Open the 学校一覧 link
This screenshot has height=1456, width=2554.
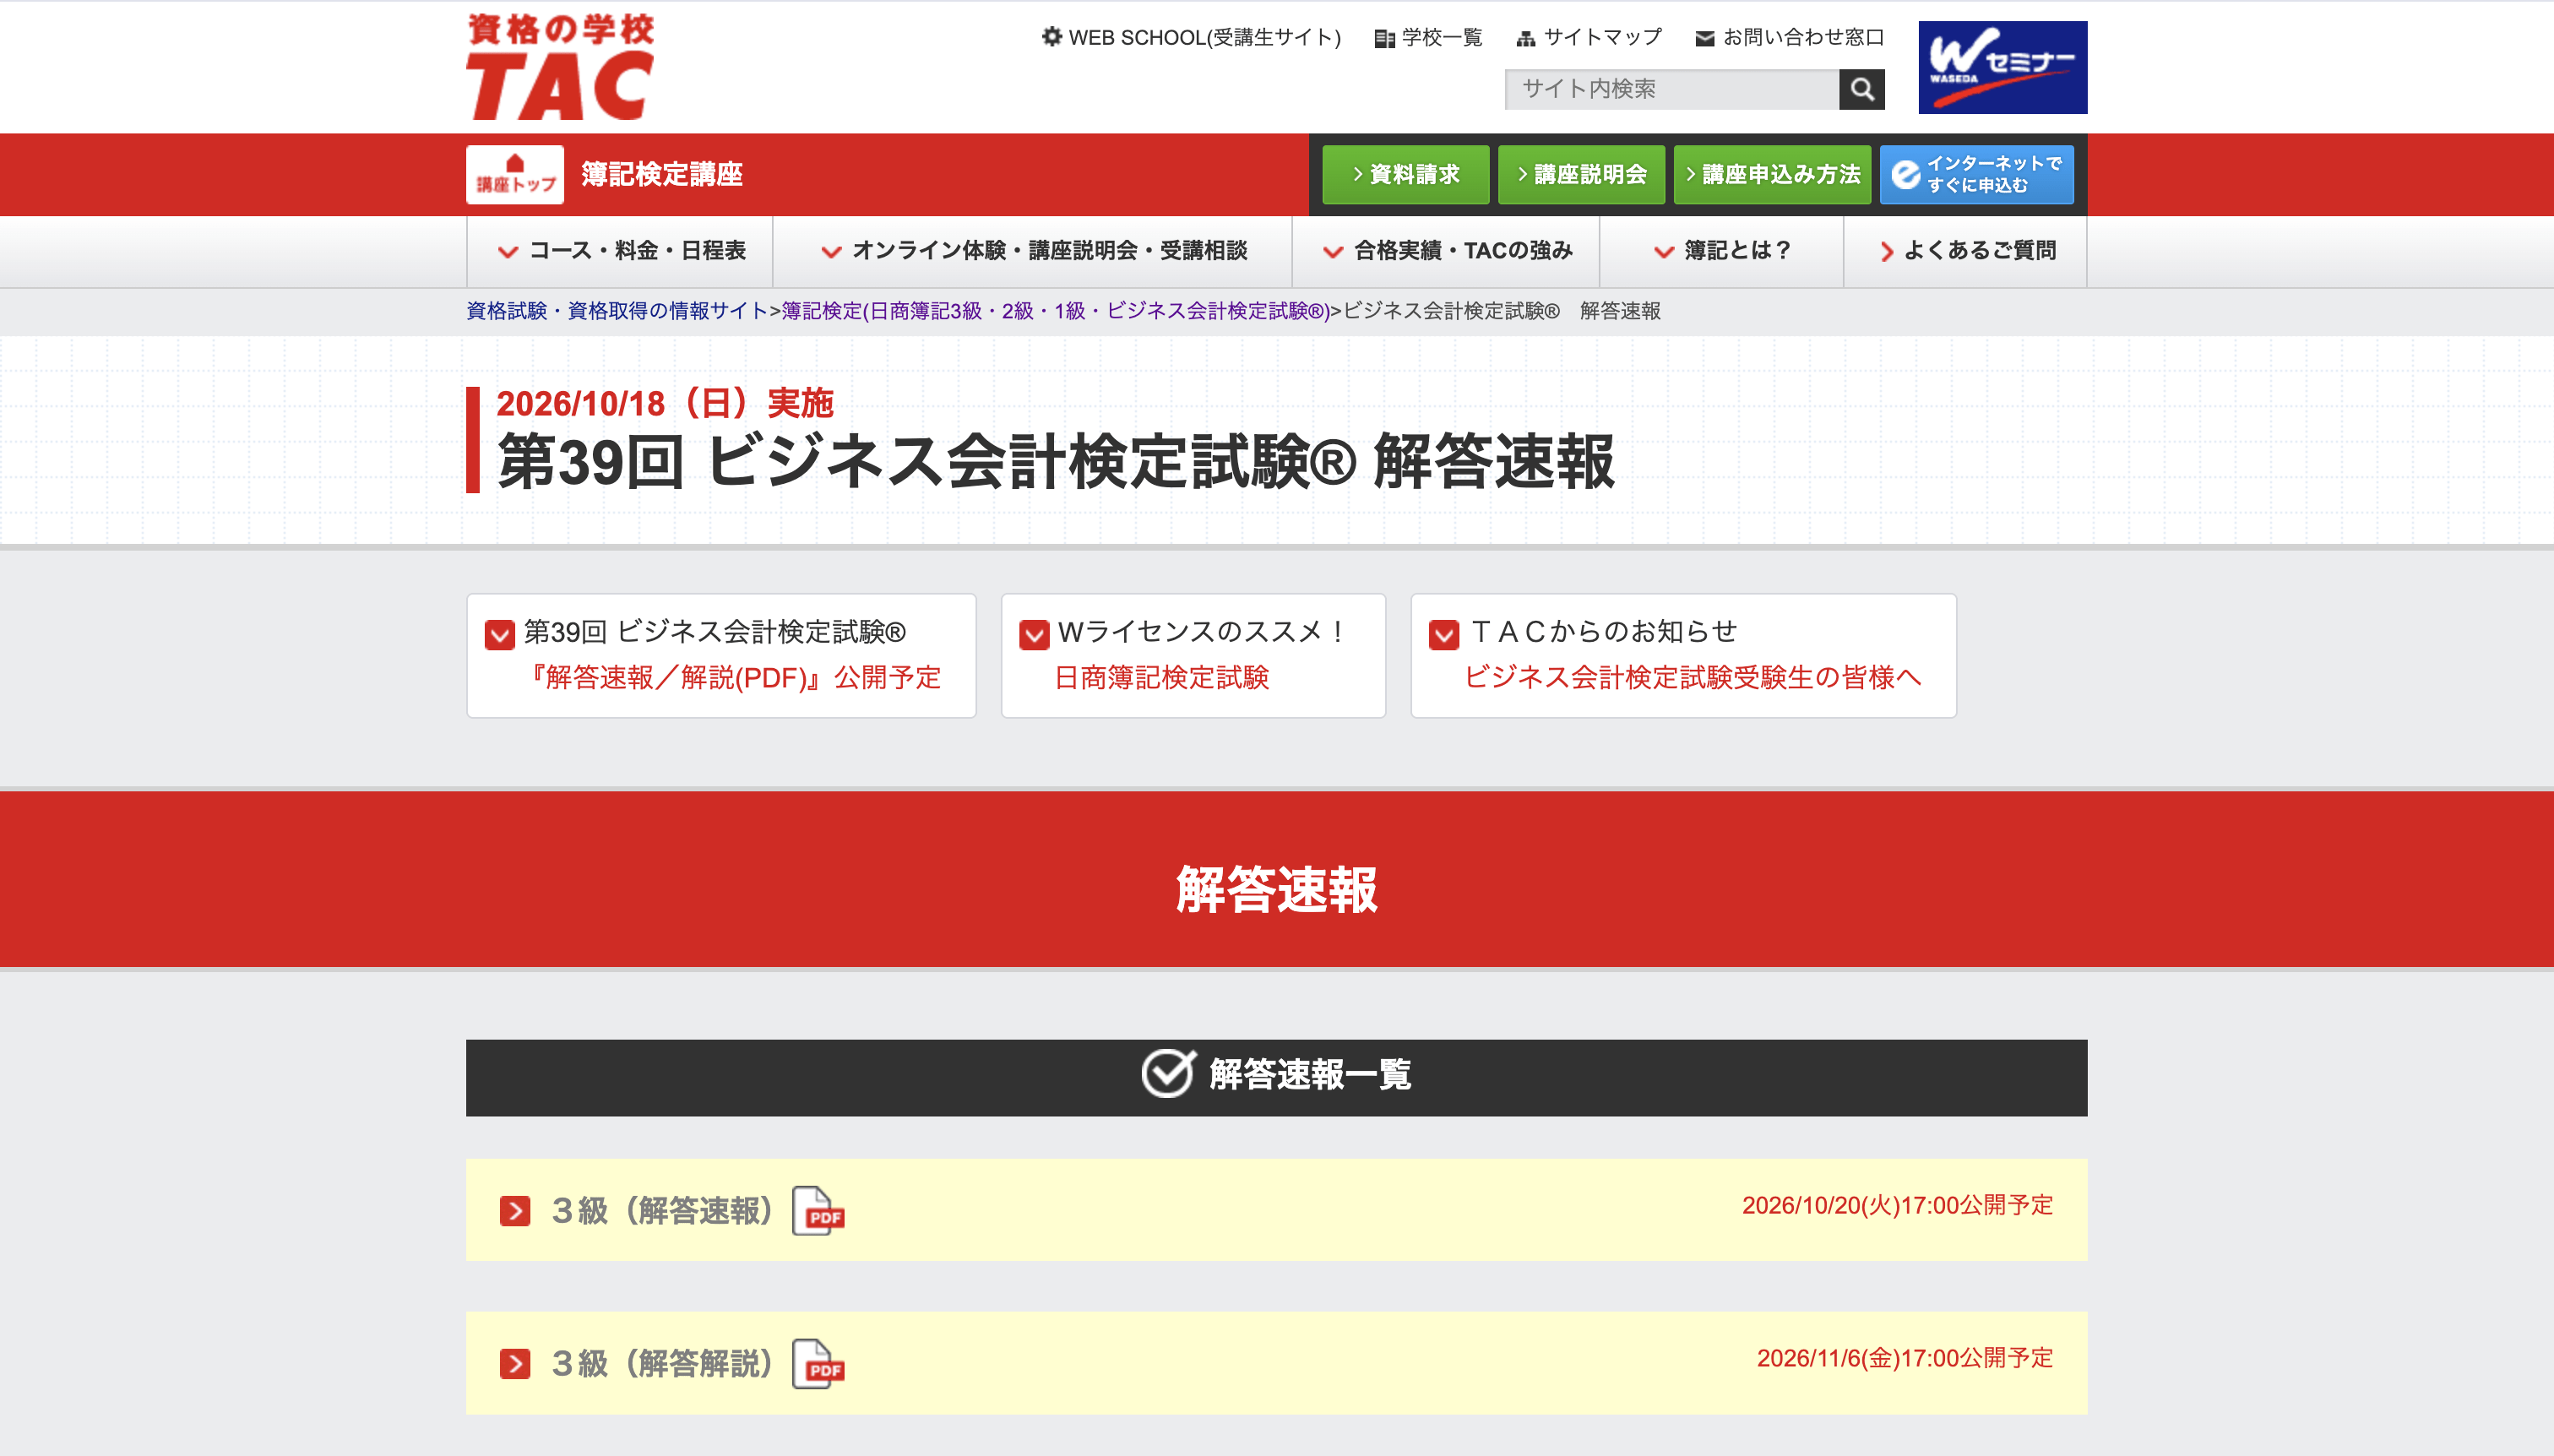pyautogui.click(x=1428, y=38)
